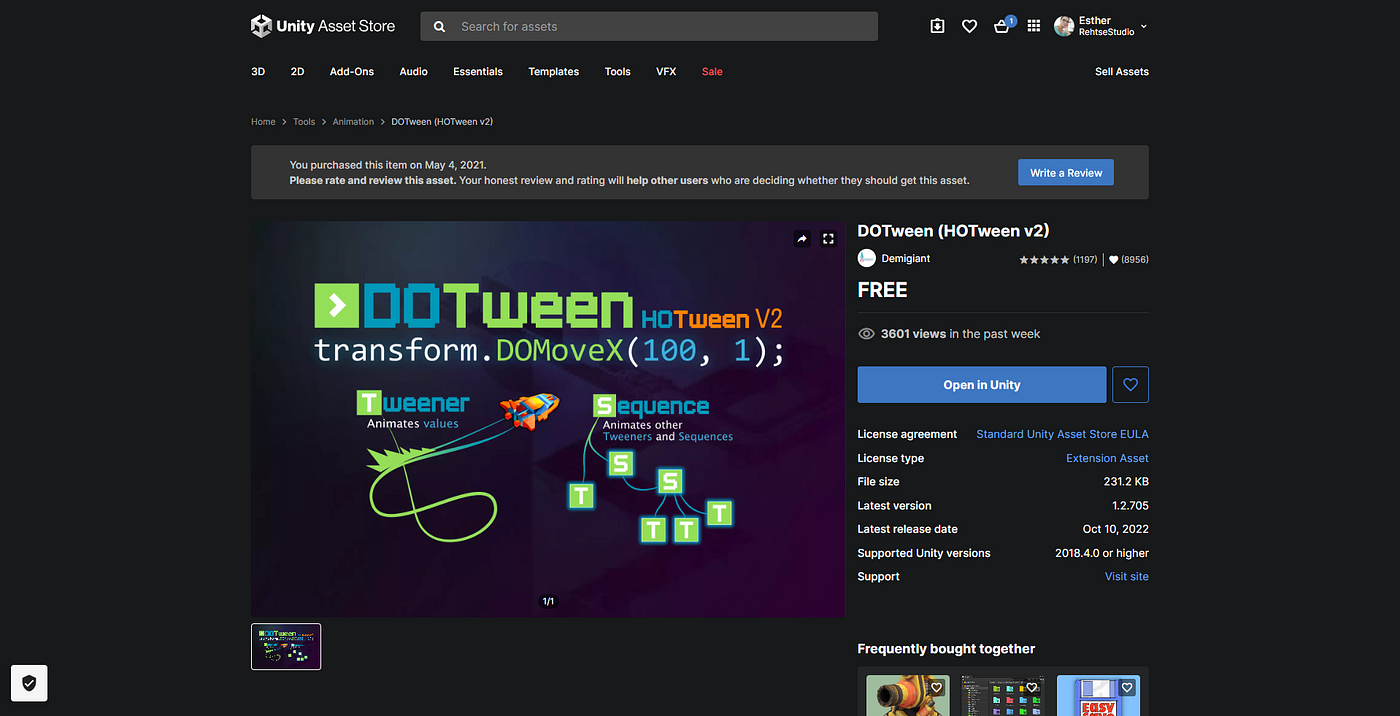Click the Write a Review button
The width and height of the screenshot is (1400, 716).
coord(1065,172)
